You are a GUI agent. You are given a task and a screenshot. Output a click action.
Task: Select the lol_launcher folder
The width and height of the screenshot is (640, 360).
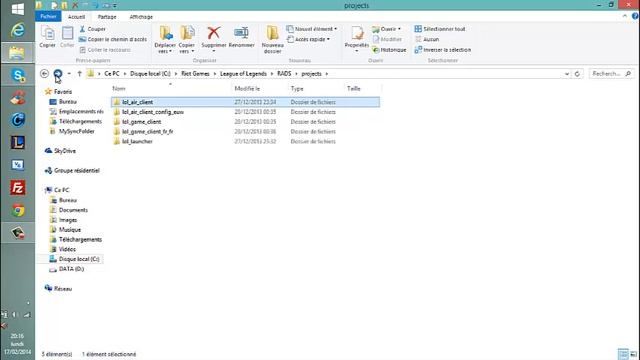click(x=245, y=141)
